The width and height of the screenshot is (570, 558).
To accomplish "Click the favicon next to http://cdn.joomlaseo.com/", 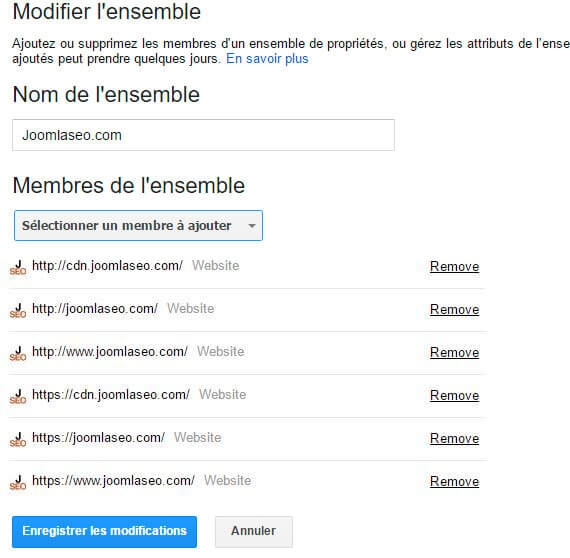I will click(x=18, y=268).
